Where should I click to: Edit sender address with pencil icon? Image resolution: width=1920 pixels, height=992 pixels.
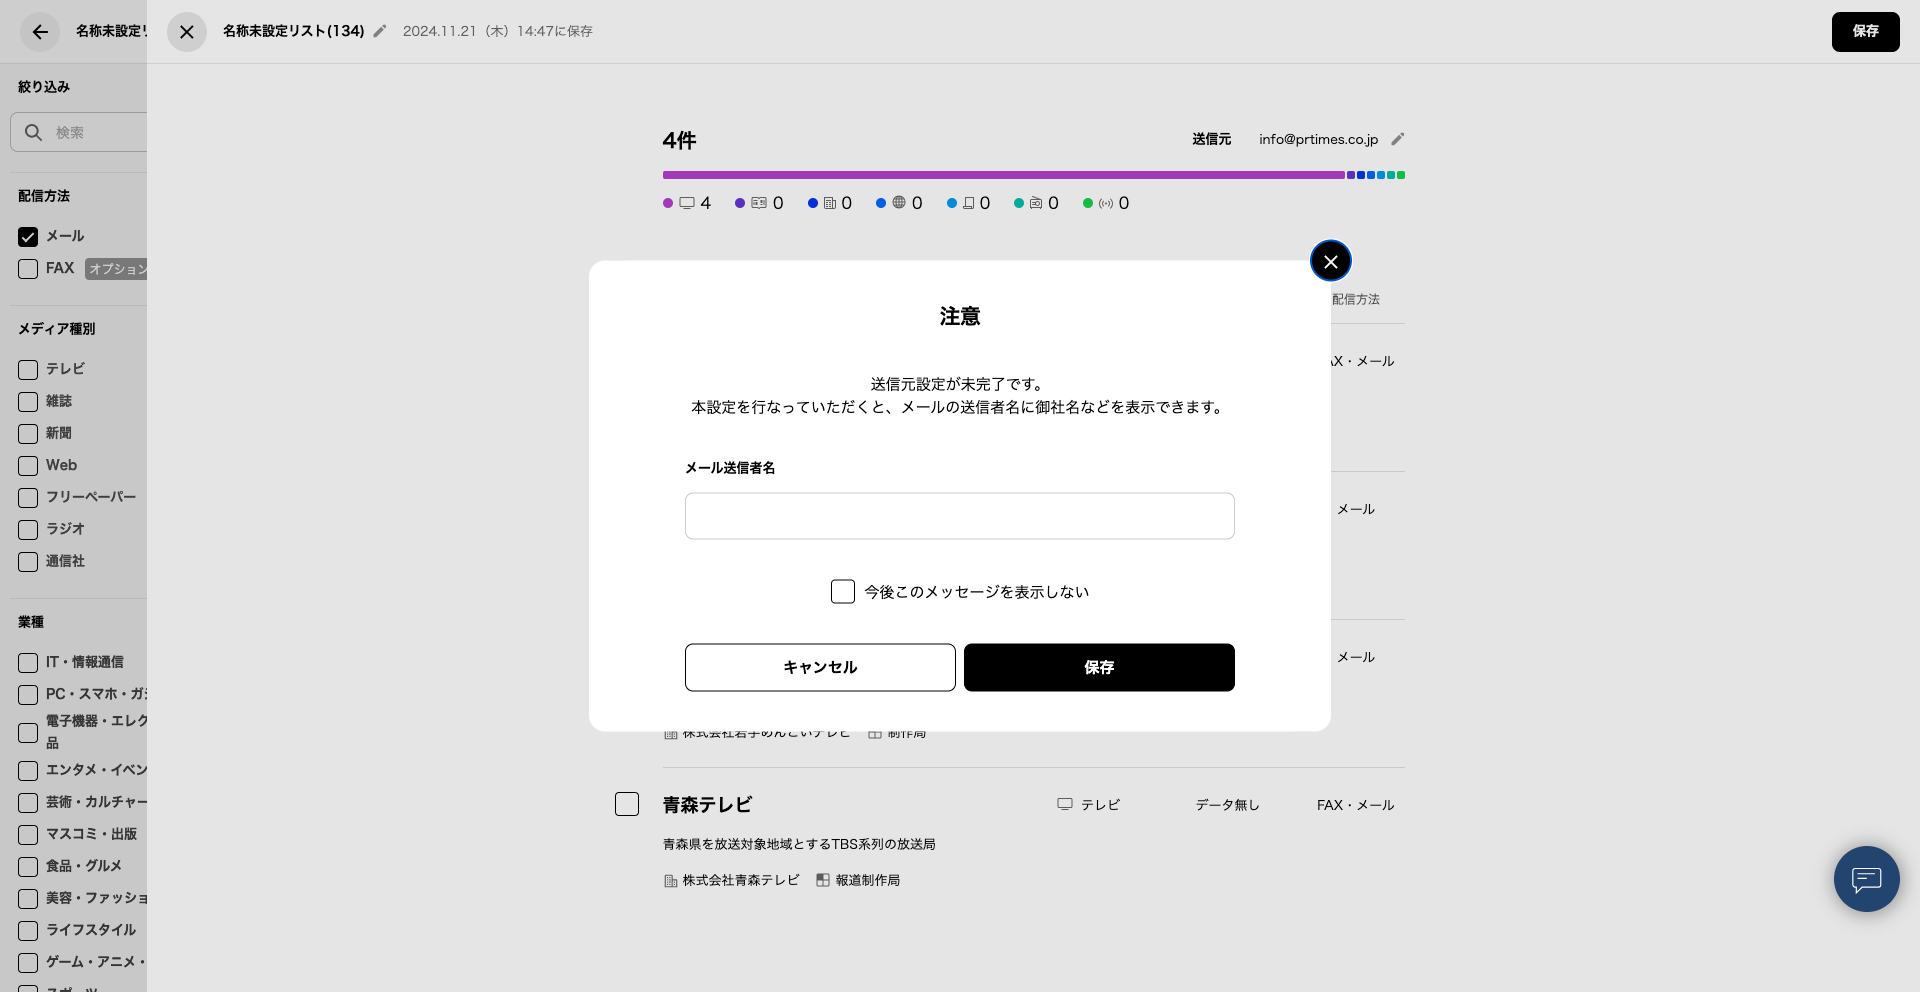1398,139
